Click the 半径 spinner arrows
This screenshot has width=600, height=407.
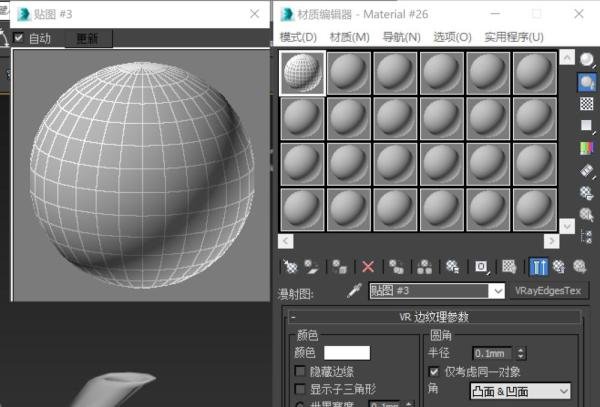click(521, 353)
